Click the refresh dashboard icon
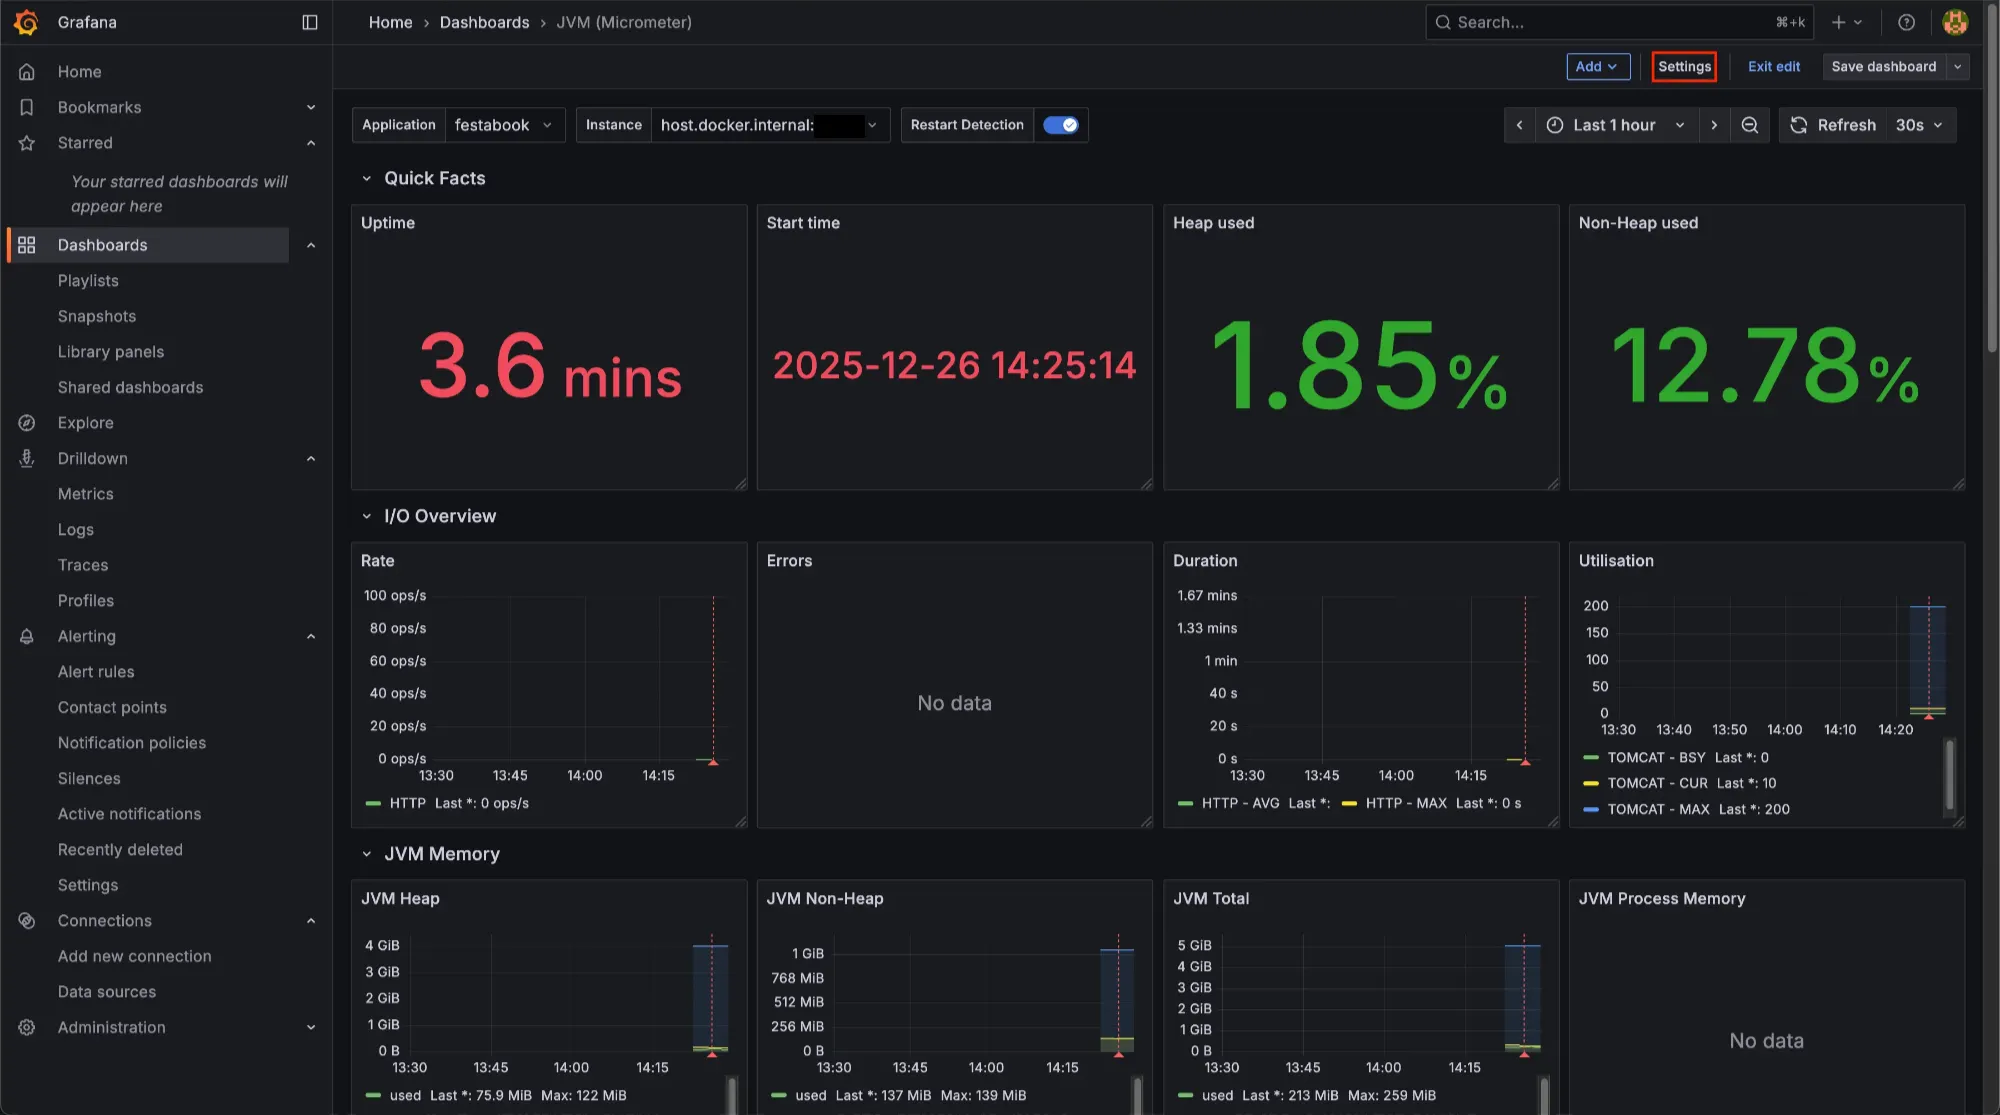2000x1115 pixels. pyautogui.click(x=1799, y=125)
